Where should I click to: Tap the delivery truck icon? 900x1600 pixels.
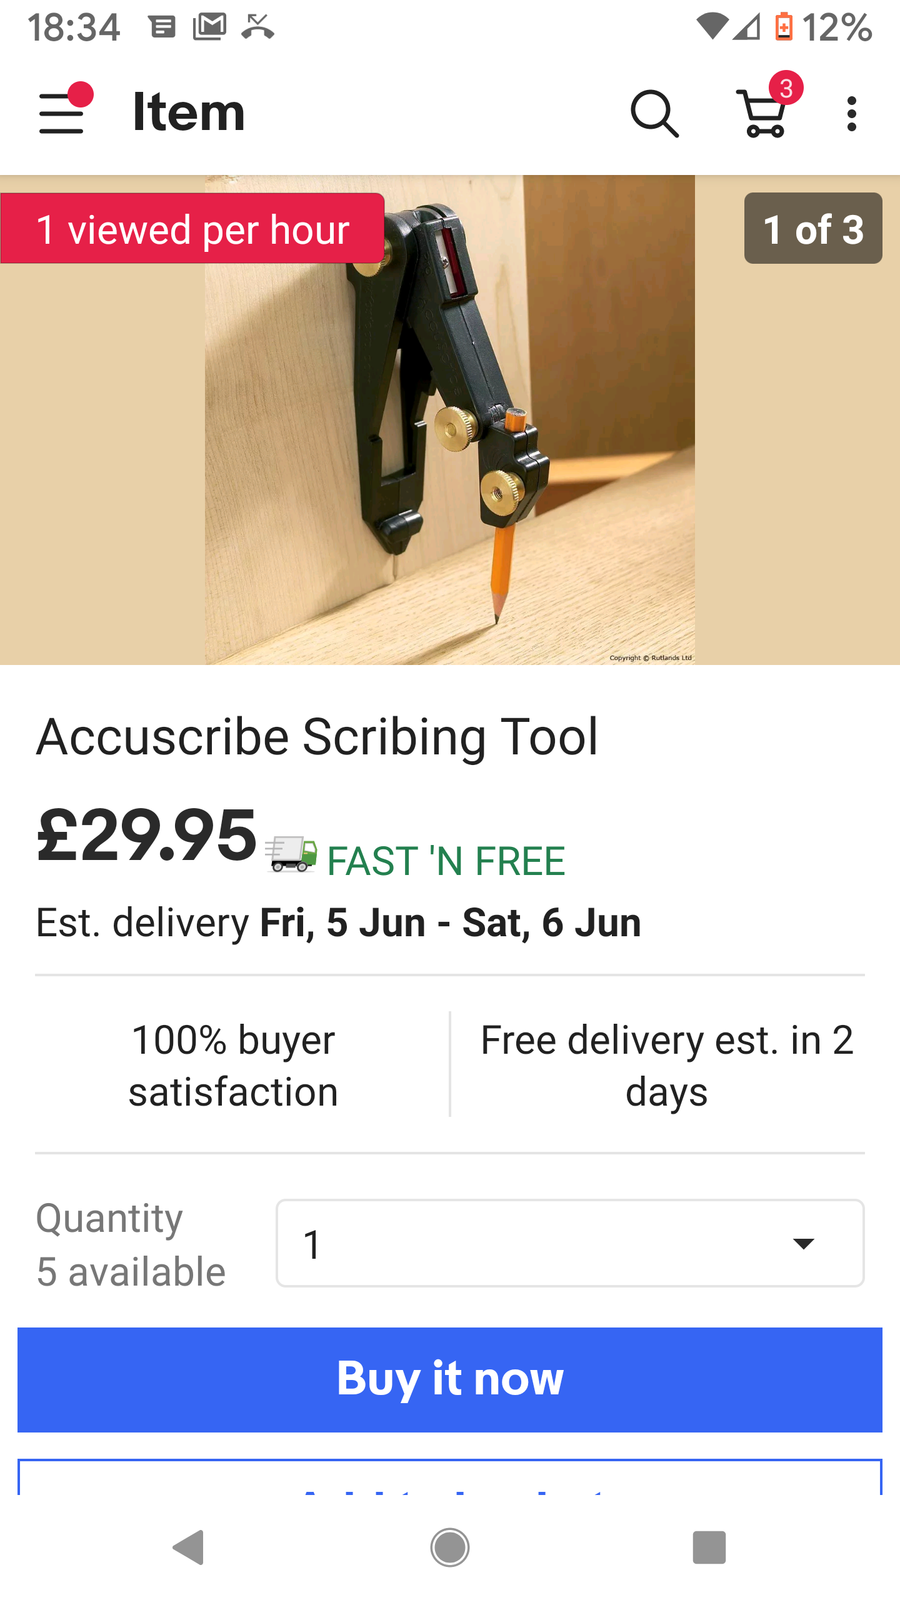291,855
